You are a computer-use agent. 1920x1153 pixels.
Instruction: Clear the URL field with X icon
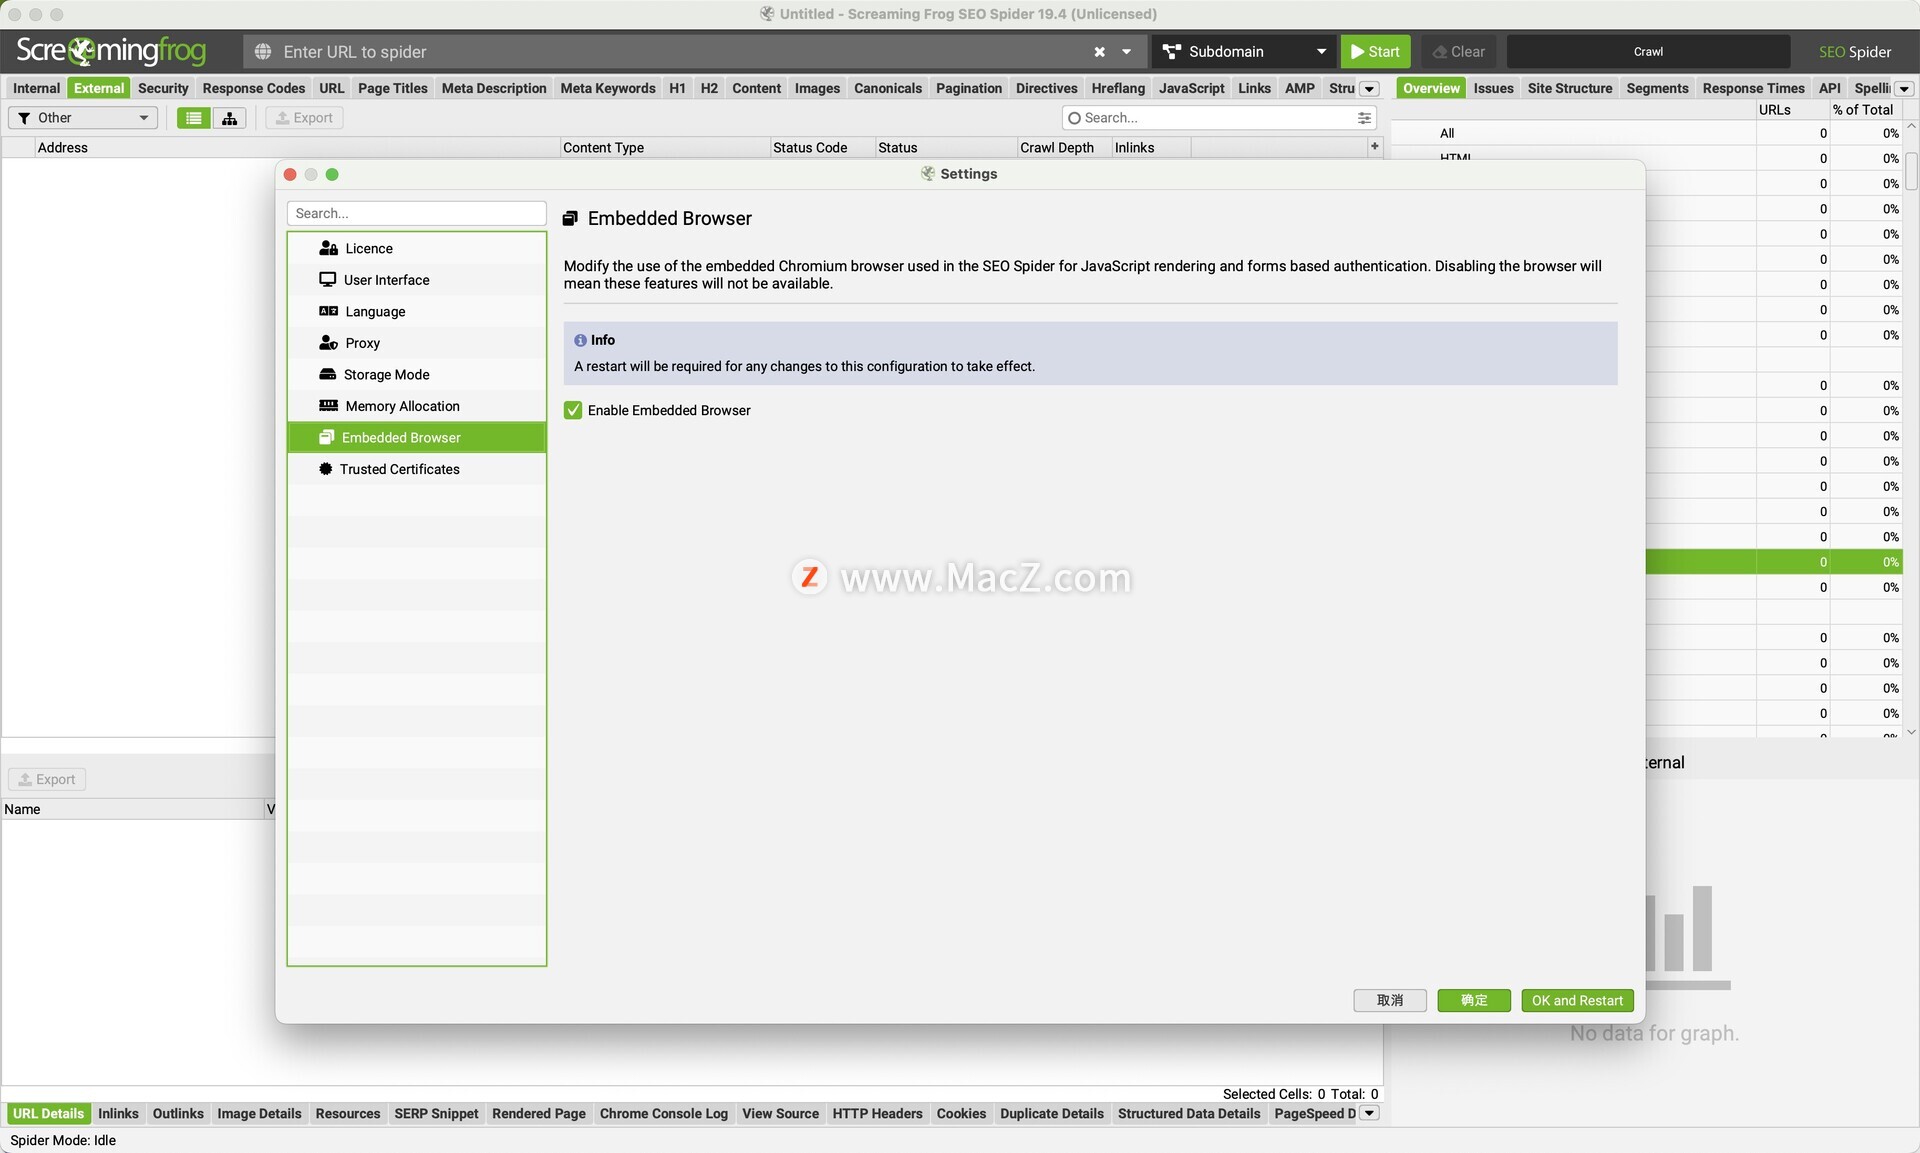tap(1099, 52)
